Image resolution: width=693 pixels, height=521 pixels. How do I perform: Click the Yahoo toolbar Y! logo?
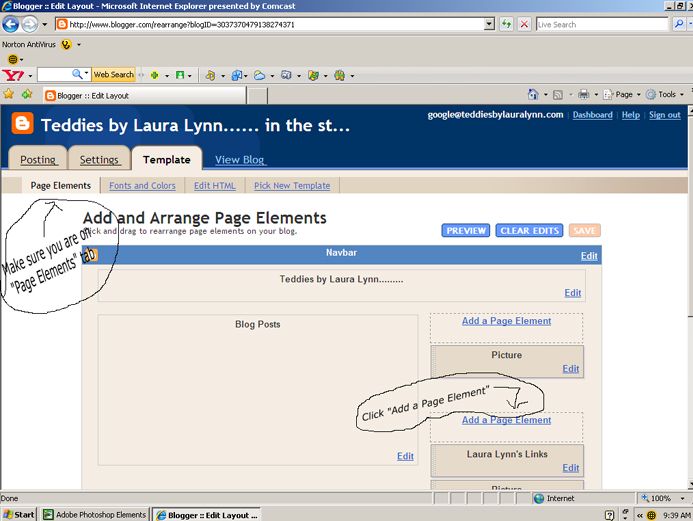(x=13, y=75)
